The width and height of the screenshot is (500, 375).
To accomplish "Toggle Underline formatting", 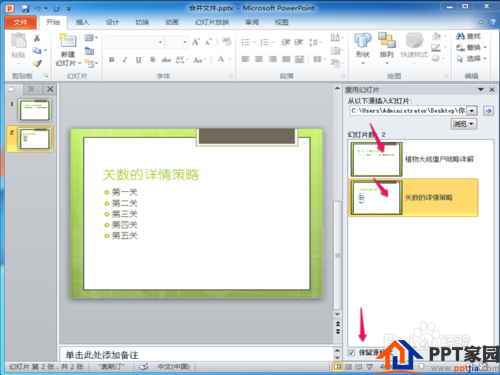I will (x=138, y=60).
